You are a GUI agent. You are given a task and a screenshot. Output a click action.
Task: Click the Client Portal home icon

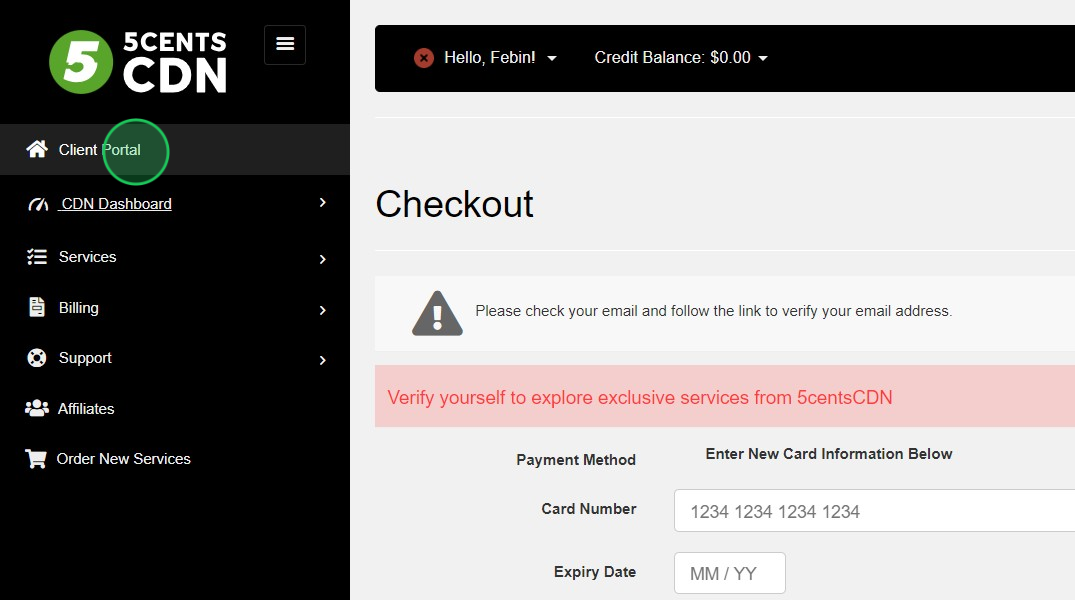pos(37,149)
